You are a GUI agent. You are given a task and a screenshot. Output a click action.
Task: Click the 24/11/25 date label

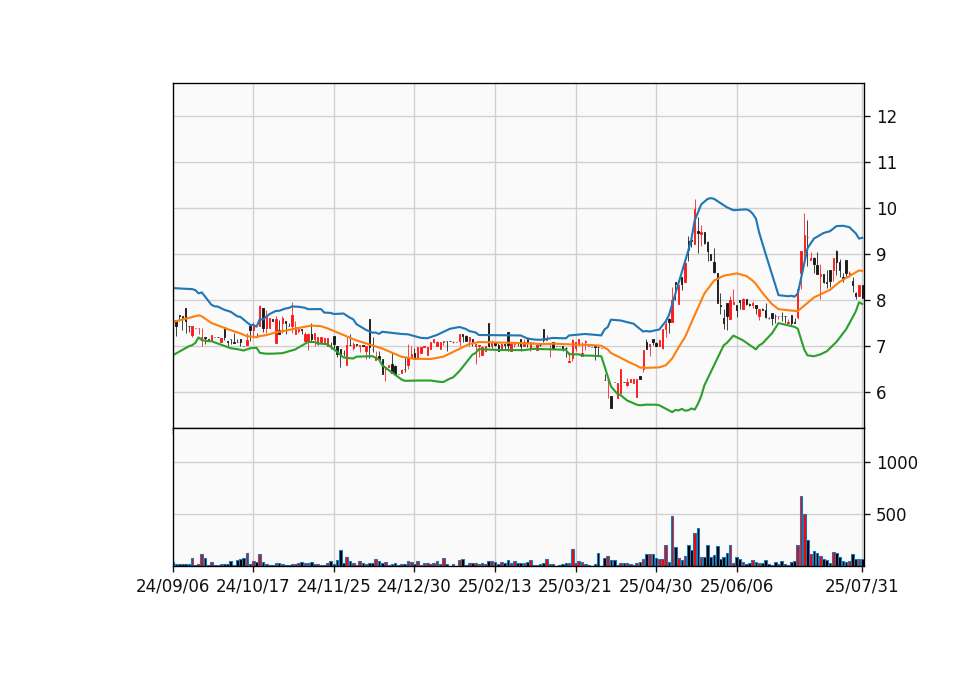334,586
